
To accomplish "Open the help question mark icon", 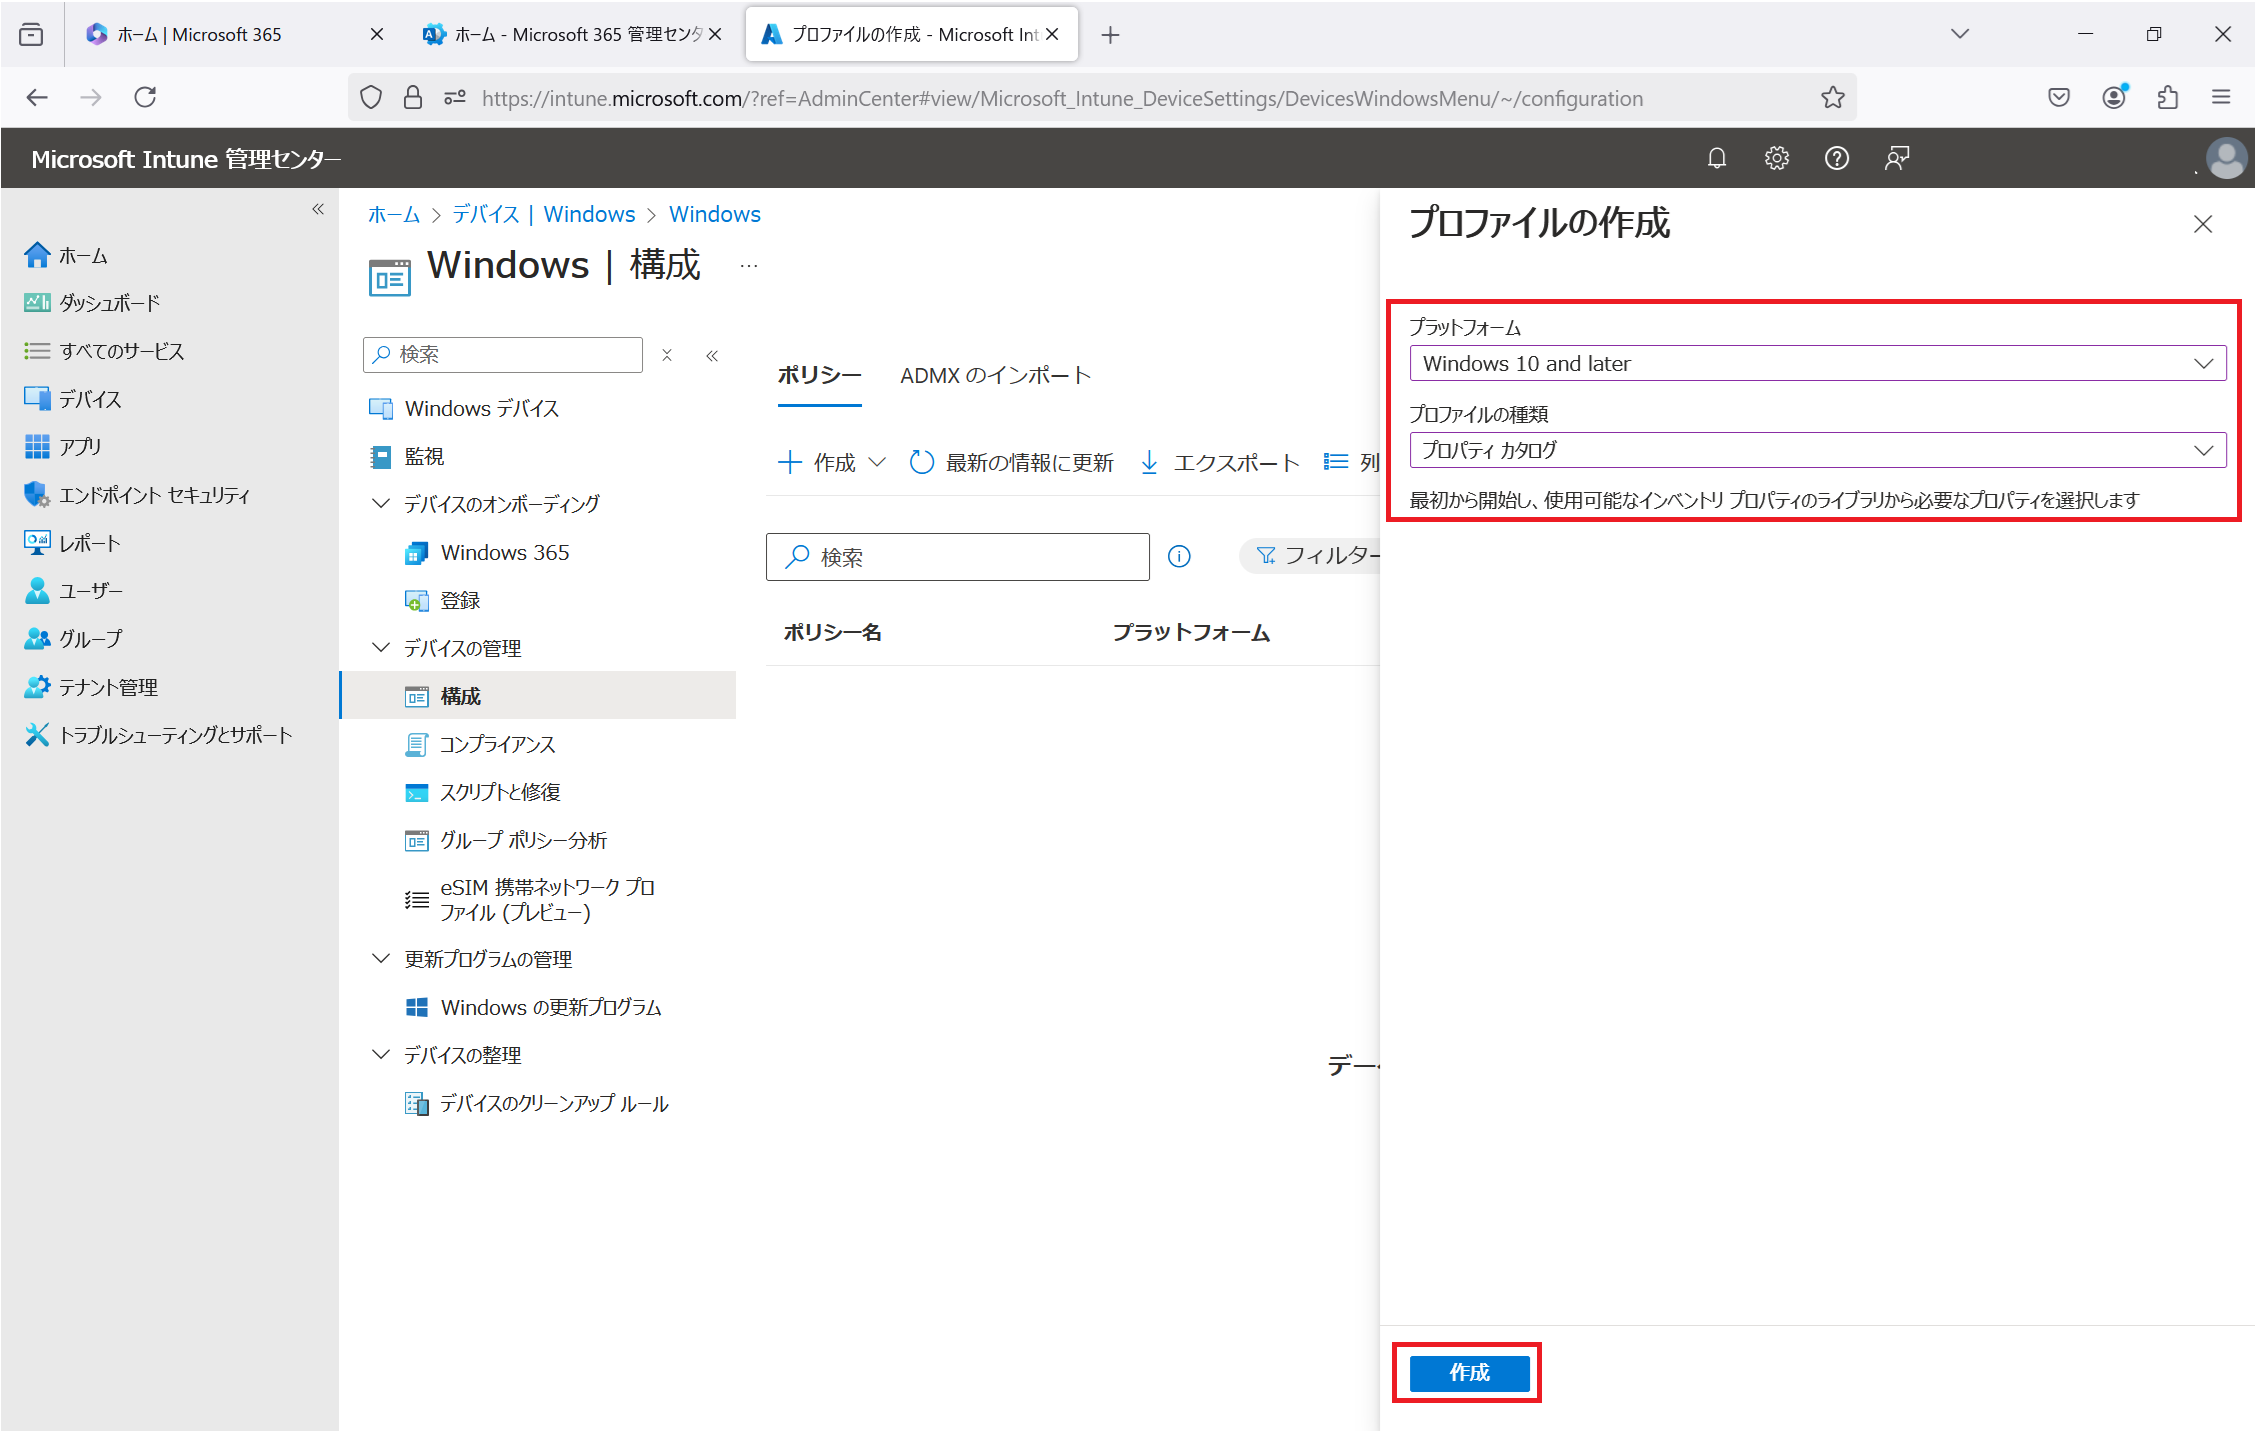I will tap(1836, 158).
